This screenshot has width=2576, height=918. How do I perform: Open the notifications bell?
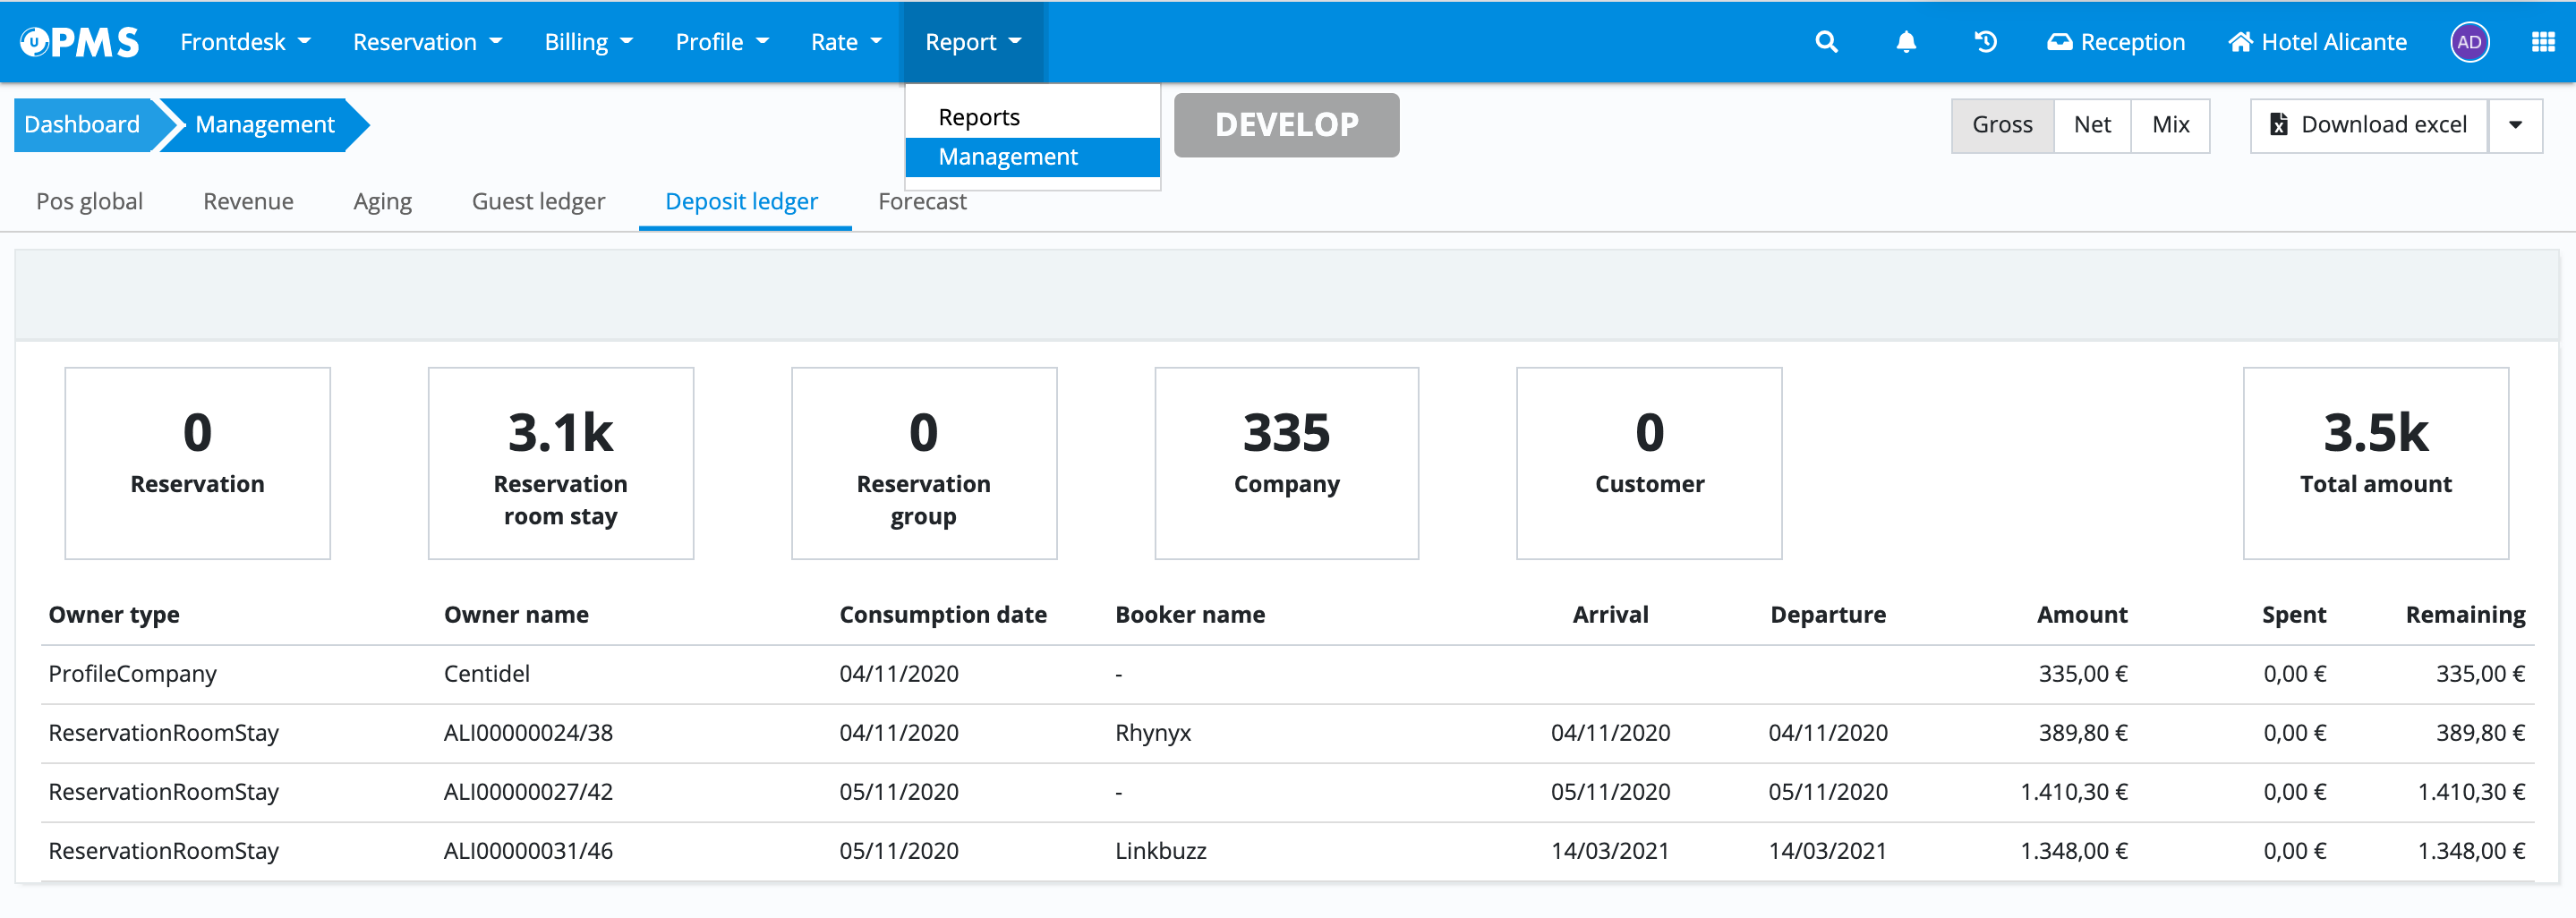[x=1906, y=42]
